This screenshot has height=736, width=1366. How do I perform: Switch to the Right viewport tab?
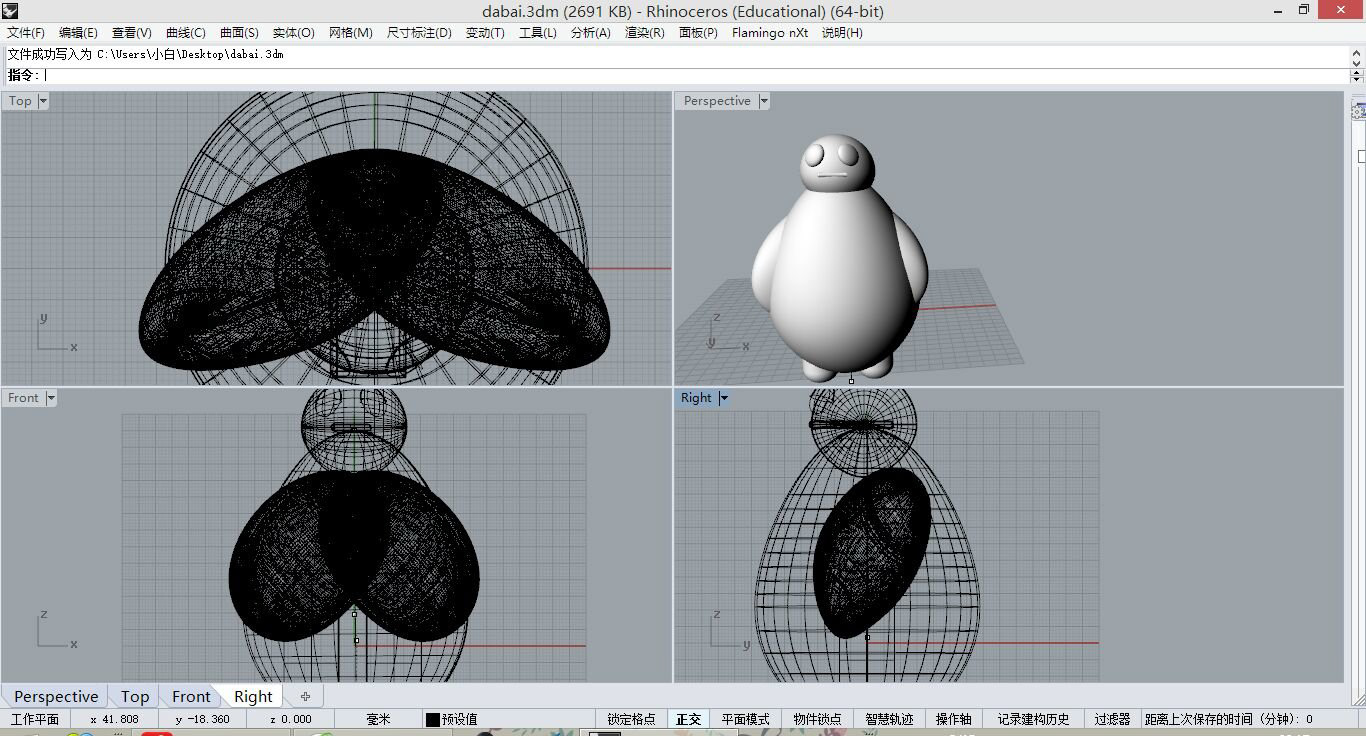(253, 697)
